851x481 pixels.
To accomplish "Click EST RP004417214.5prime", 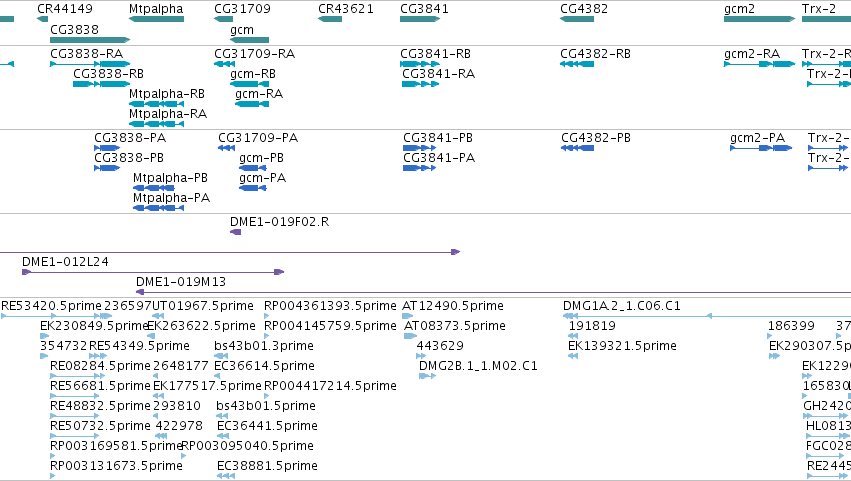I will click(330, 386).
